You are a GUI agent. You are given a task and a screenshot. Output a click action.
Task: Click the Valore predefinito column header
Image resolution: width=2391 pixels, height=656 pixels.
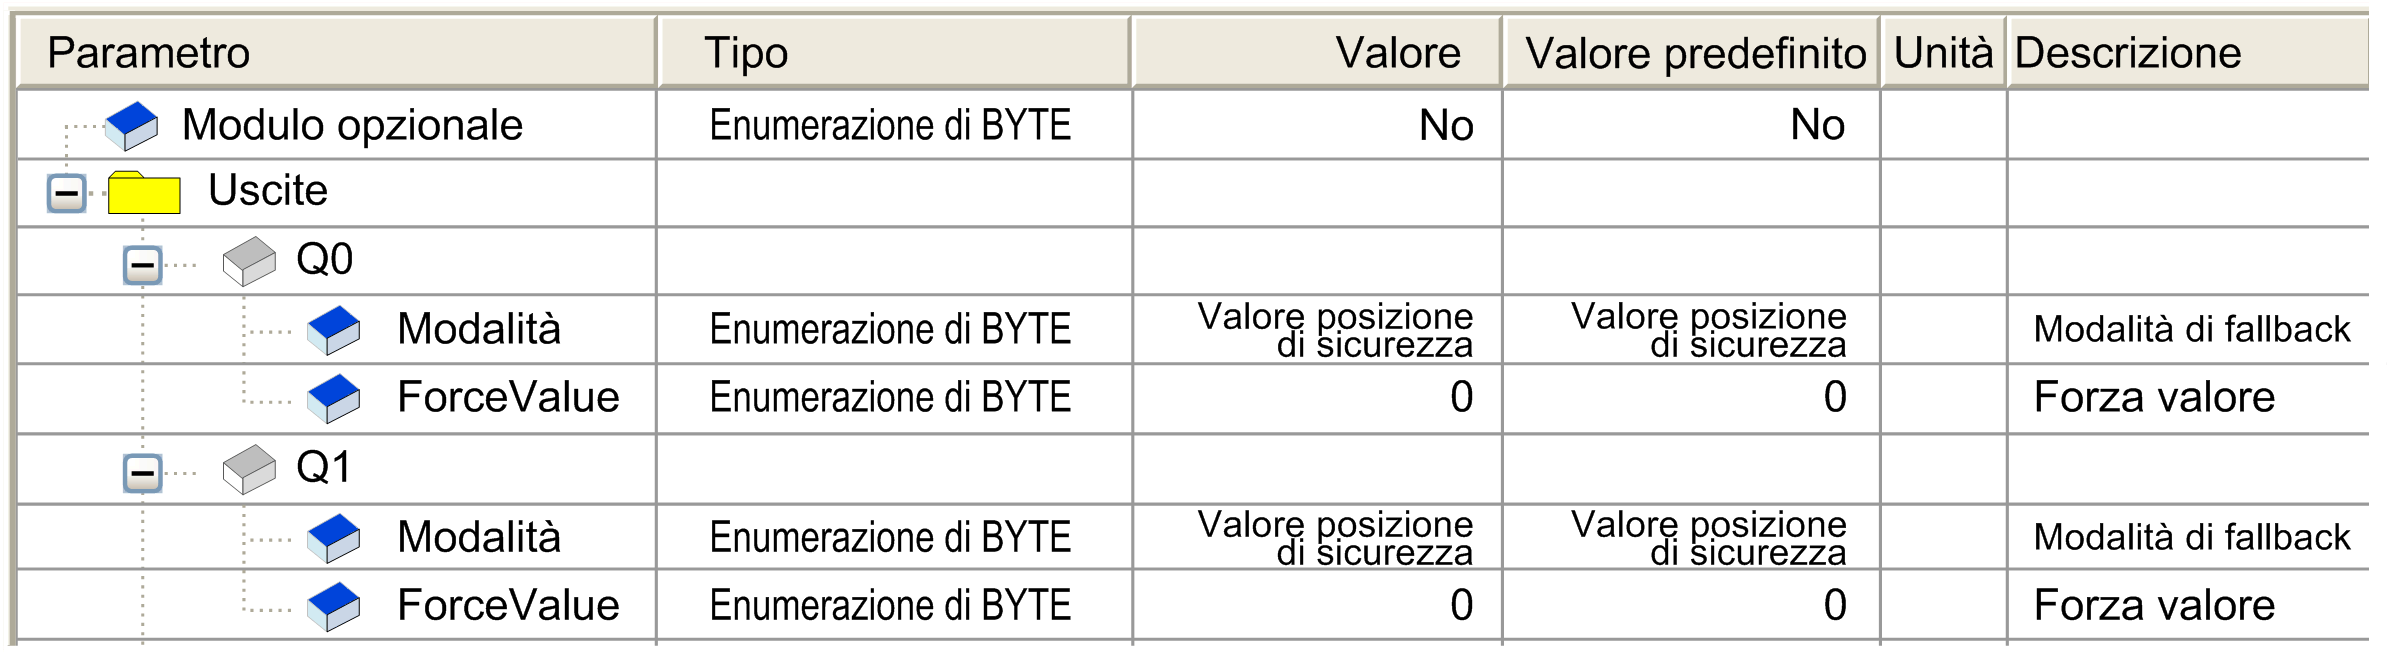[x=1694, y=53]
